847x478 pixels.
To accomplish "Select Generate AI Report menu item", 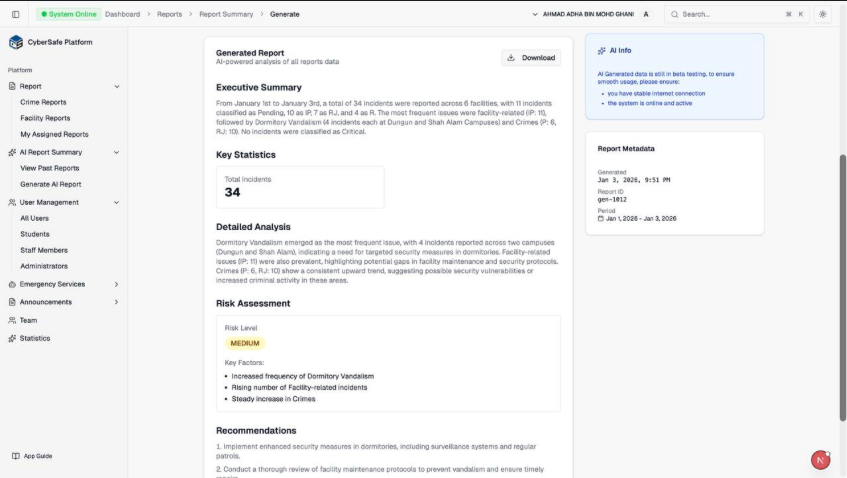I will click(51, 184).
